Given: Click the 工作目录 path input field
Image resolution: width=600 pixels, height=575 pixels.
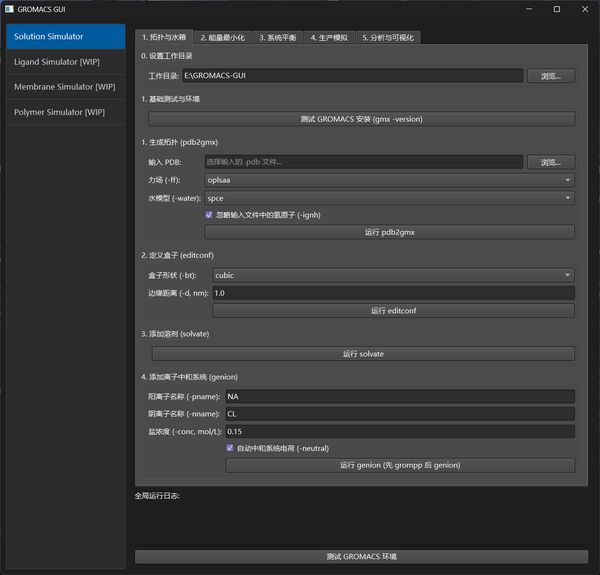Looking at the screenshot, I should (352, 75).
